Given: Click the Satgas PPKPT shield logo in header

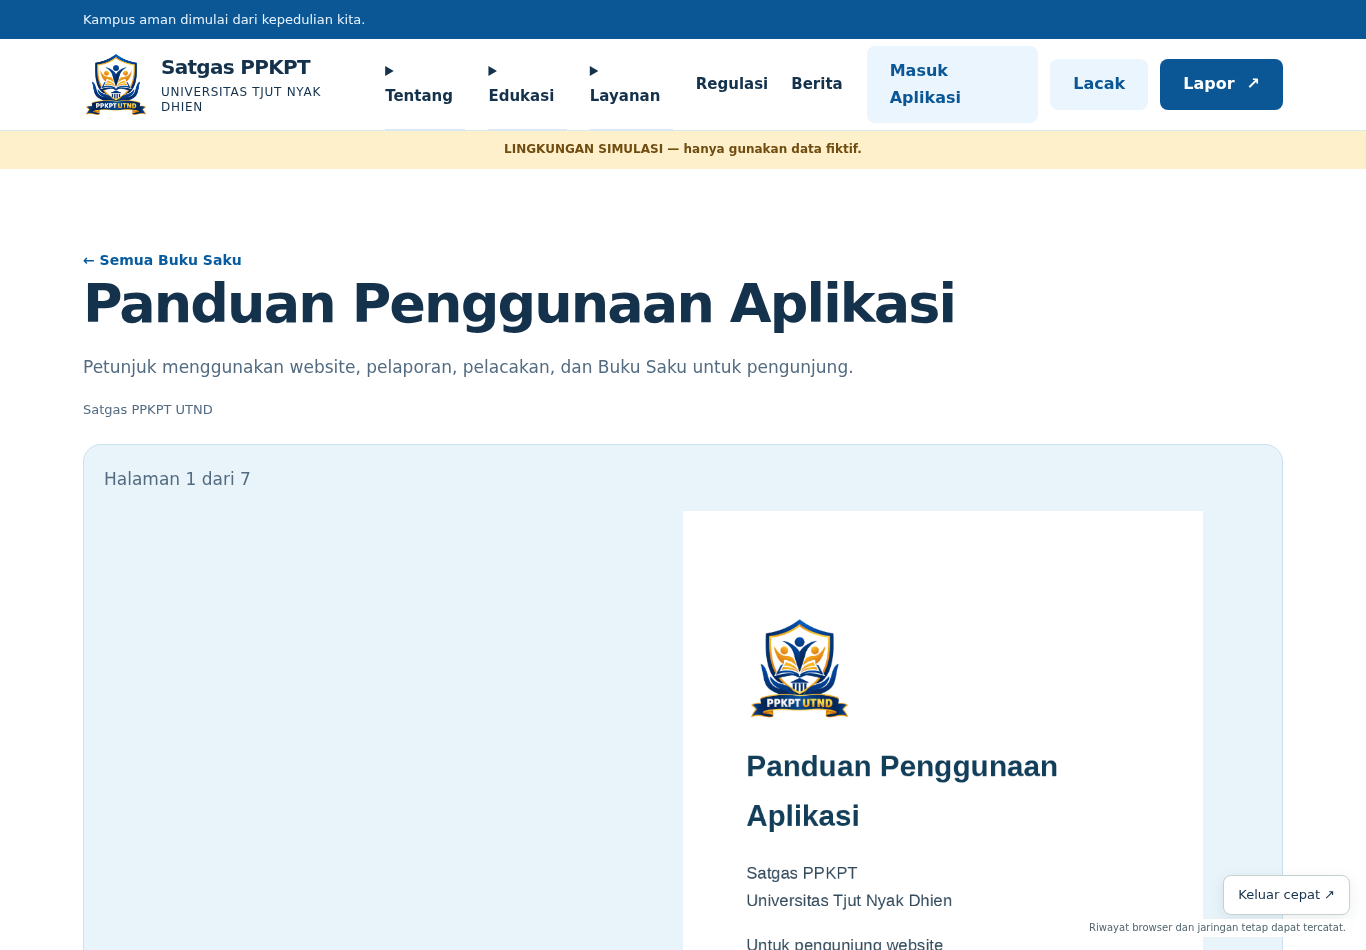Looking at the screenshot, I should pyautogui.click(x=116, y=84).
